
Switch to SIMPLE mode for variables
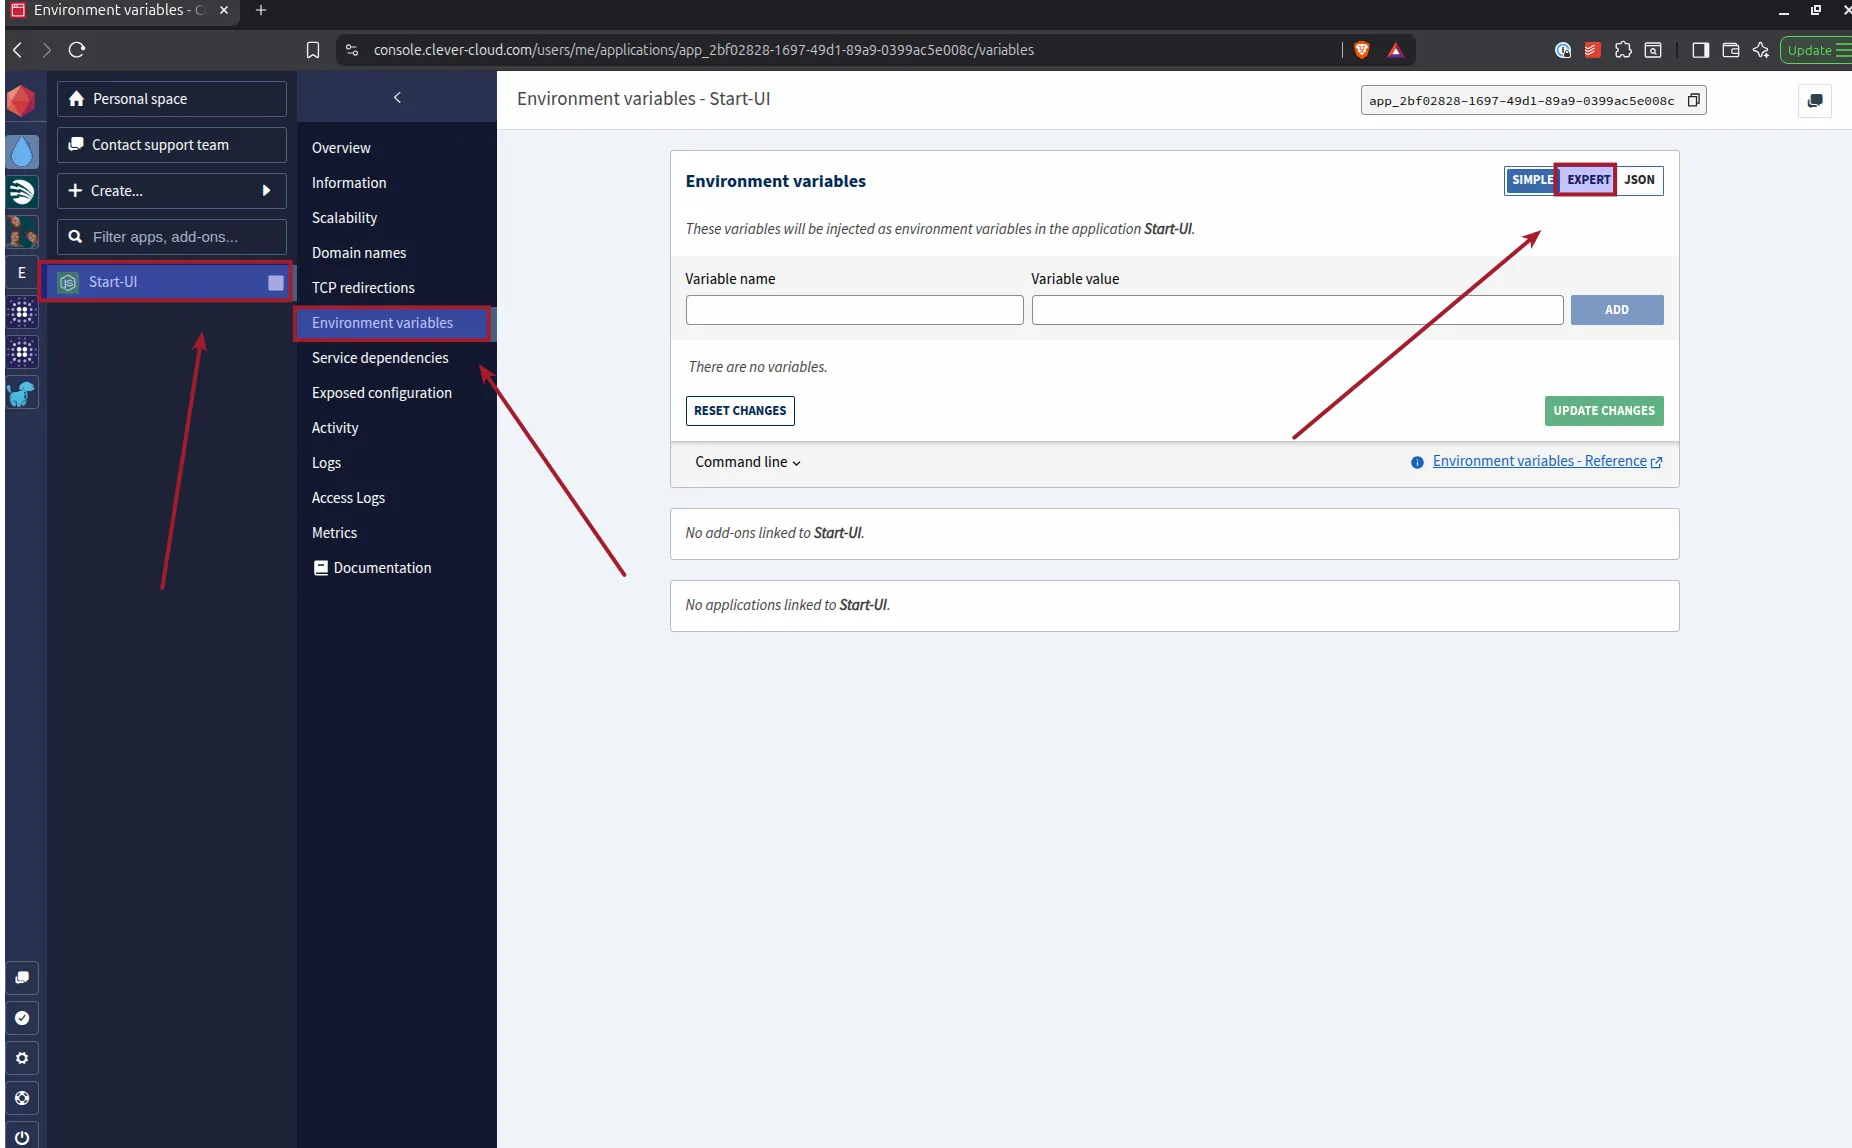click(x=1530, y=180)
